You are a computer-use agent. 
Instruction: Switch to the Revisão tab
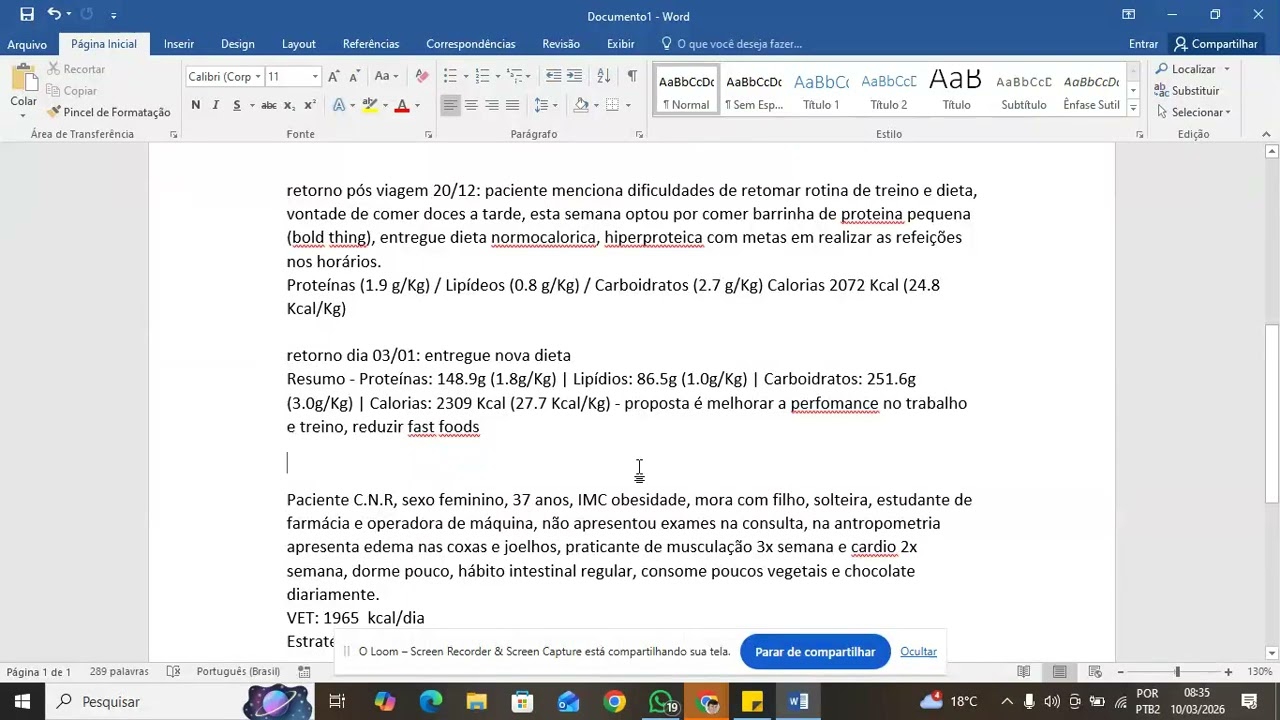coord(561,44)
